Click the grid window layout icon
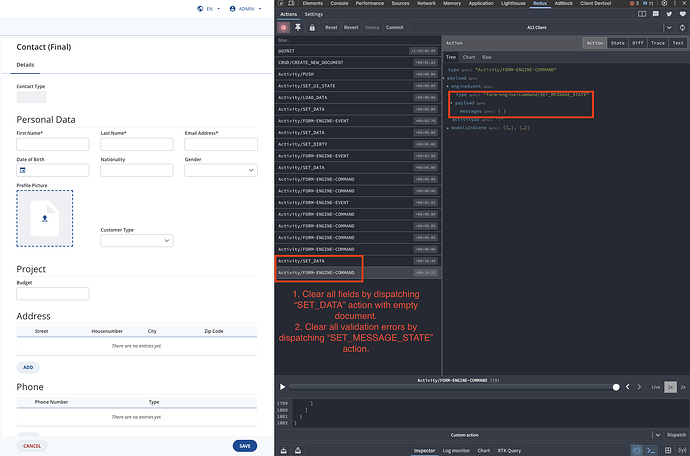This screenshot has width=690, height=456. 668,450
